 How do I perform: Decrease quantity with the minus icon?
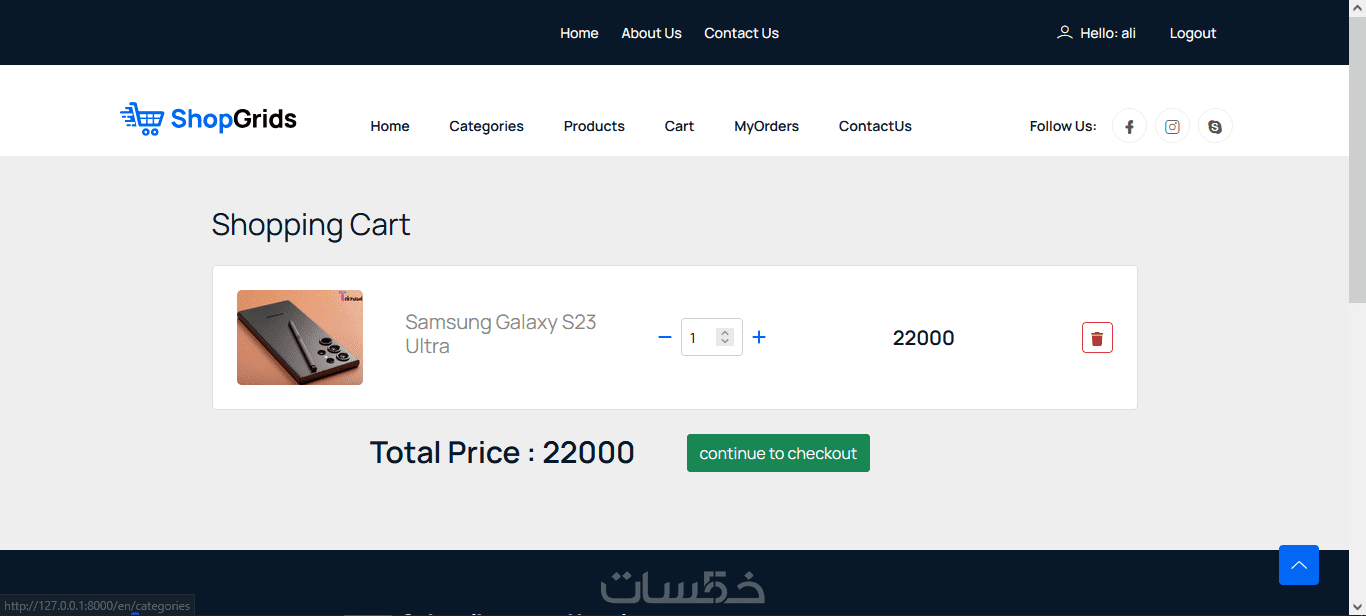[x=665, y=338]
